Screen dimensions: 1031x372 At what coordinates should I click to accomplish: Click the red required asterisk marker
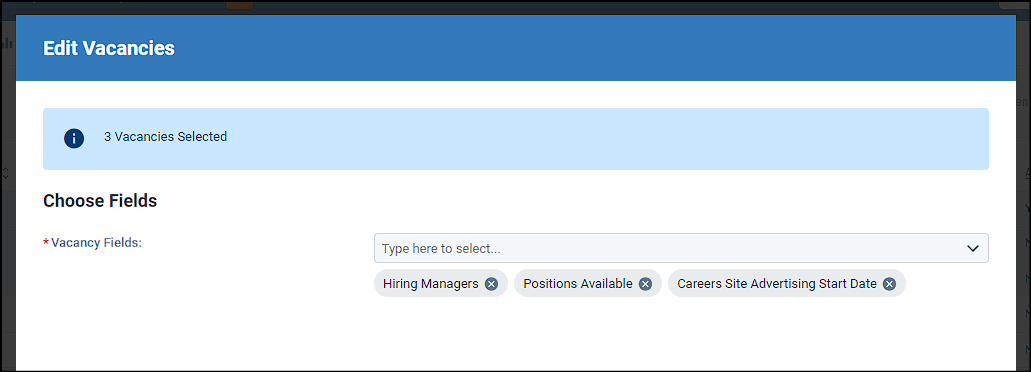(x=46, y=243)
